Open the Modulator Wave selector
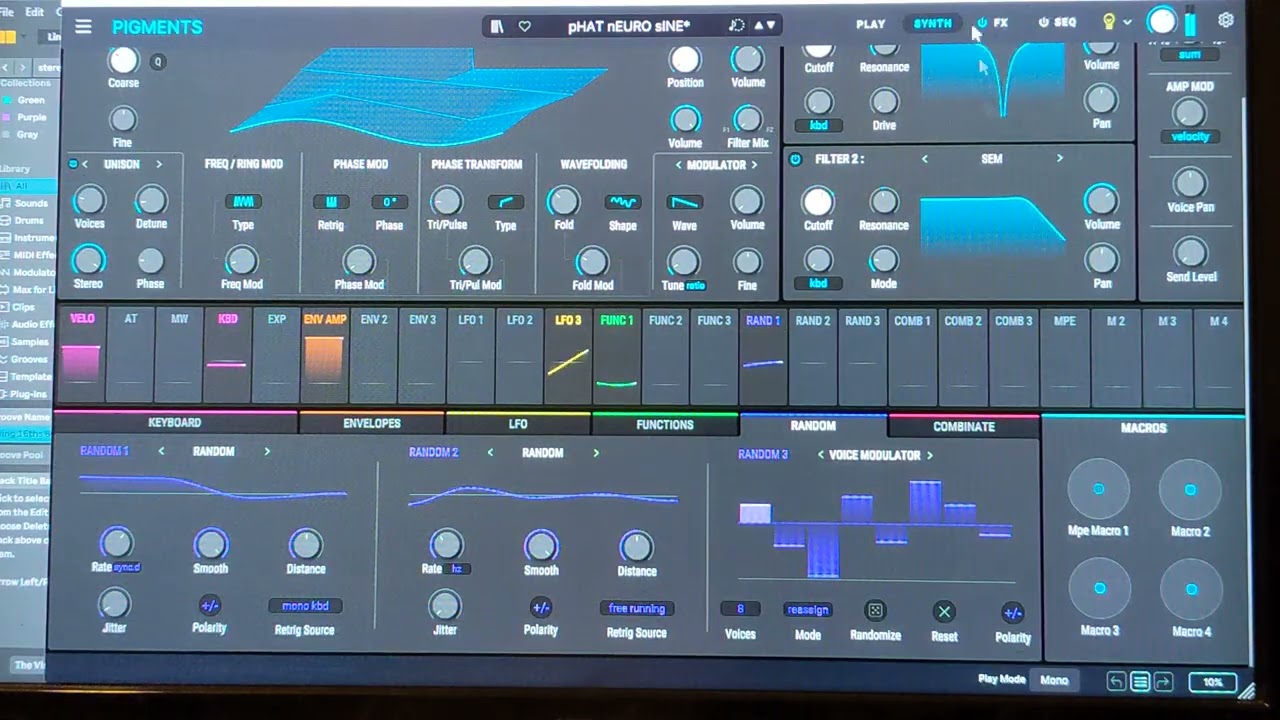 [x=684, y=202]
